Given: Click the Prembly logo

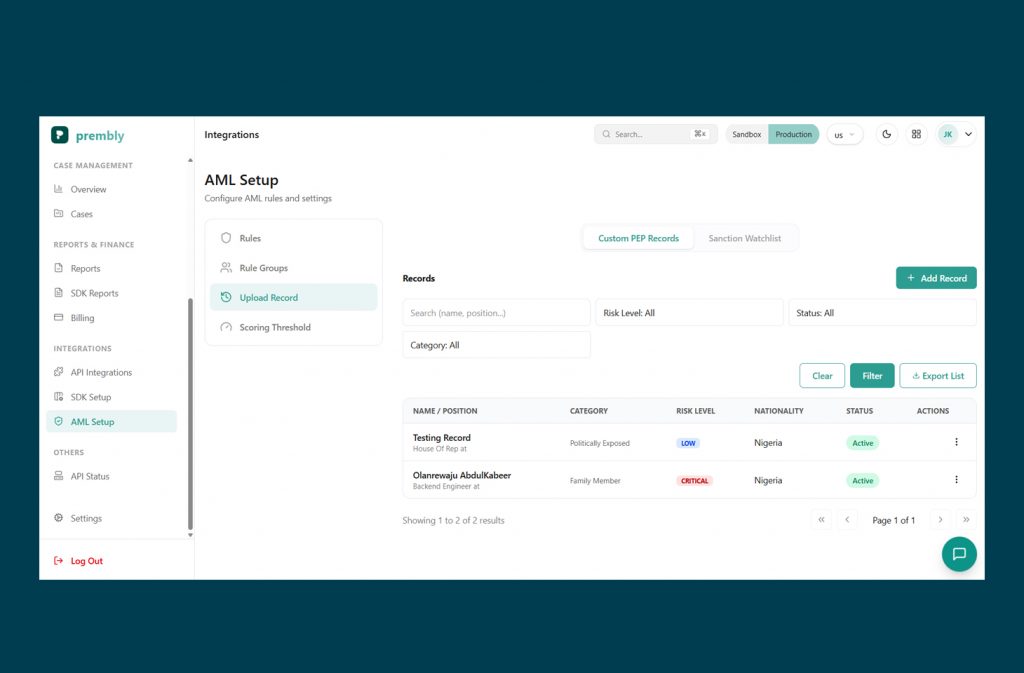Looking at the screenshot, I should click(88, 135).
